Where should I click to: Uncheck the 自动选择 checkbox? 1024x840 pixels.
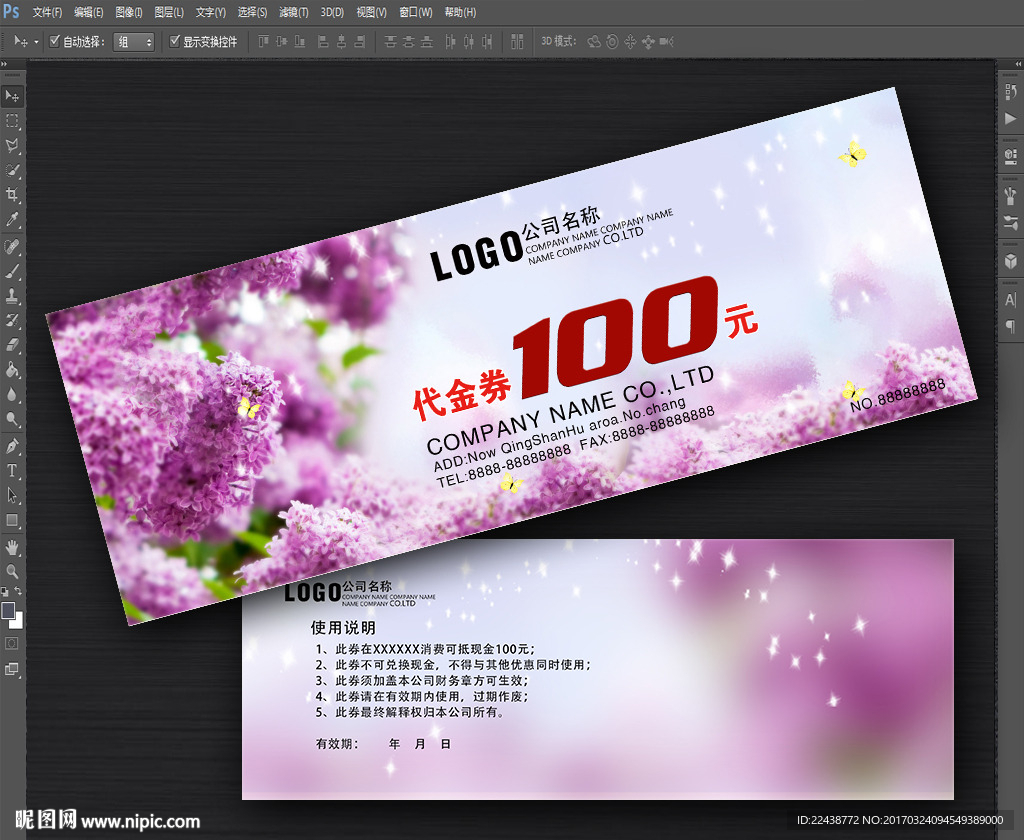tap(55, 42)
